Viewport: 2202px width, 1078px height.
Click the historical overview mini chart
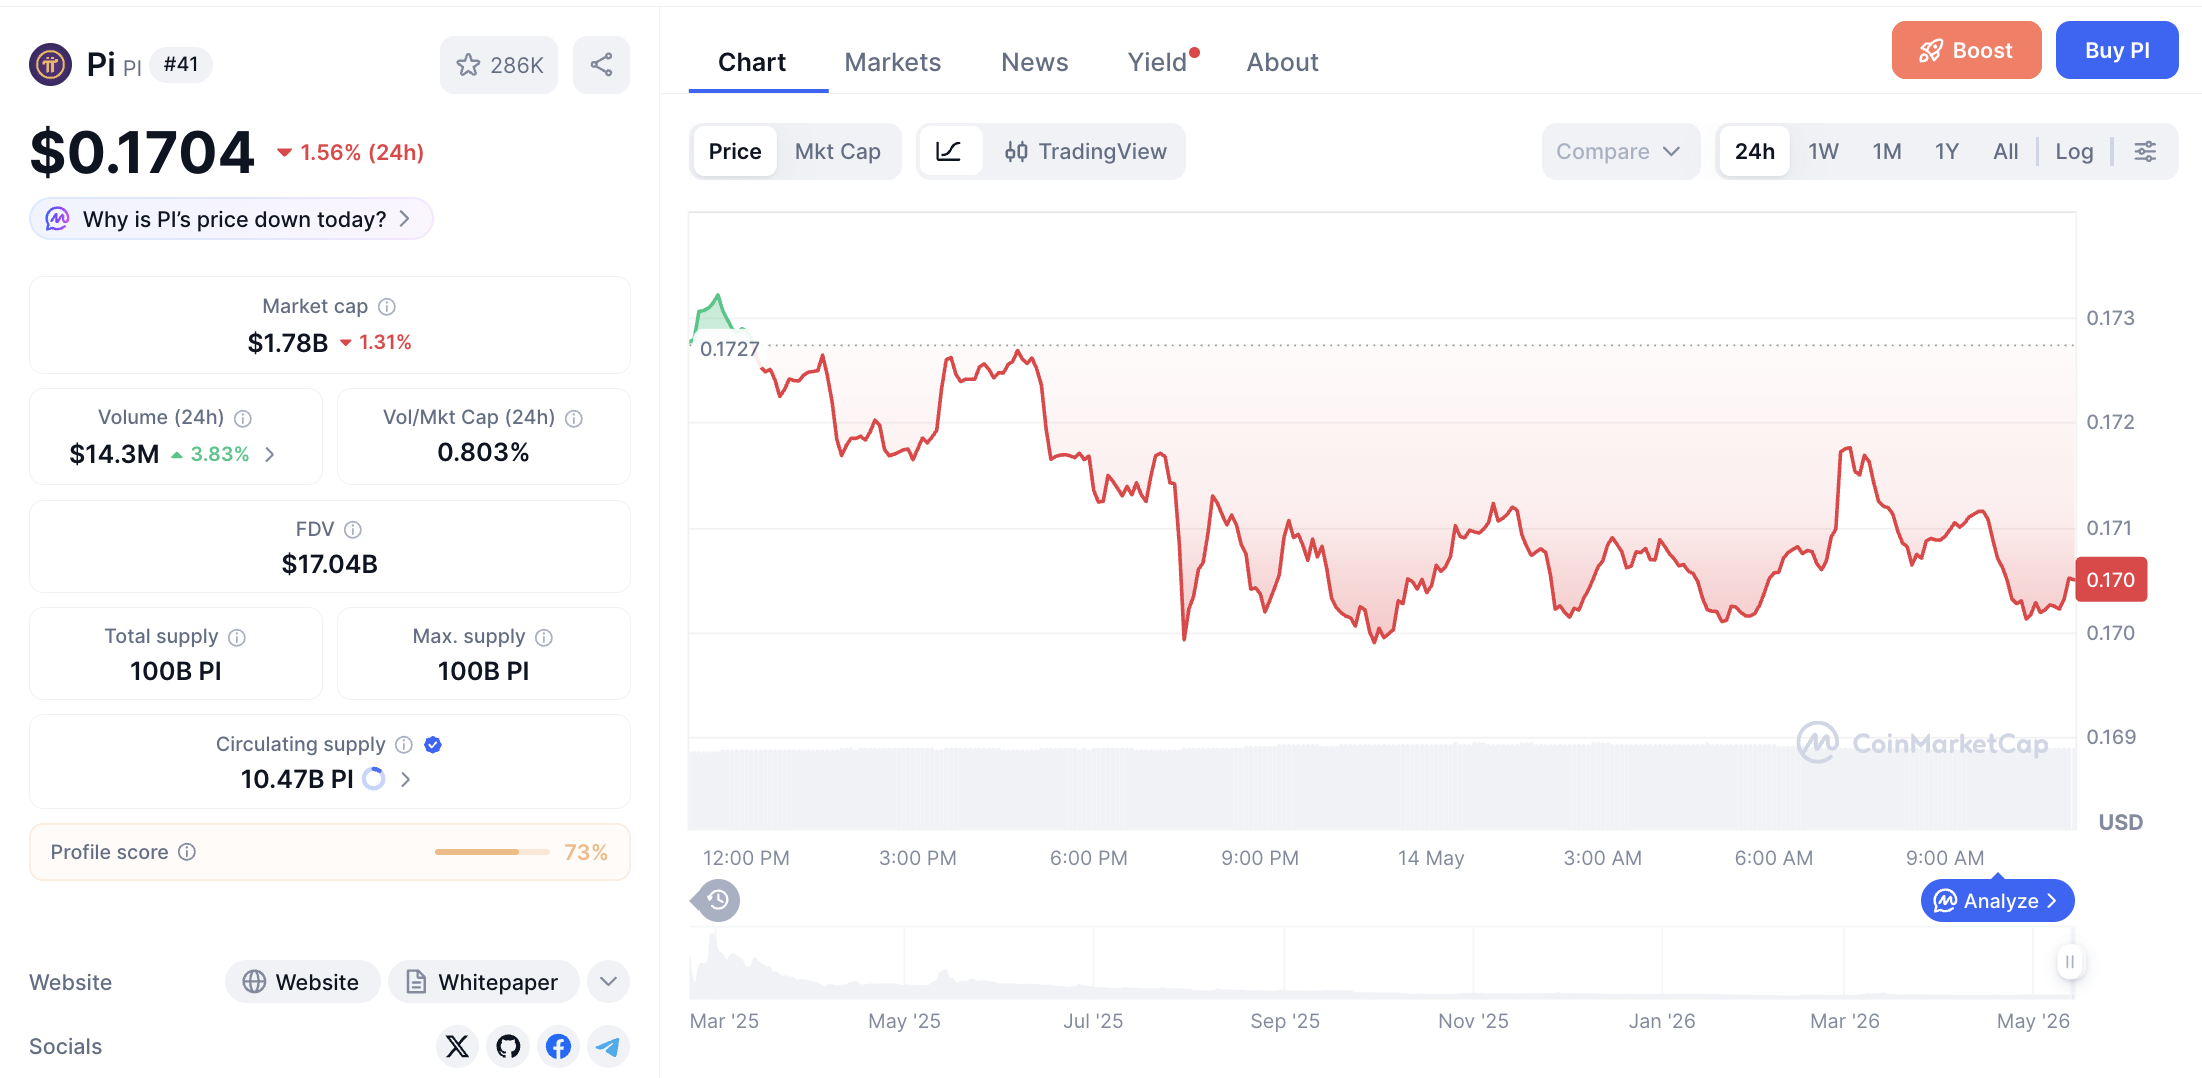(x=1380, y=962)
